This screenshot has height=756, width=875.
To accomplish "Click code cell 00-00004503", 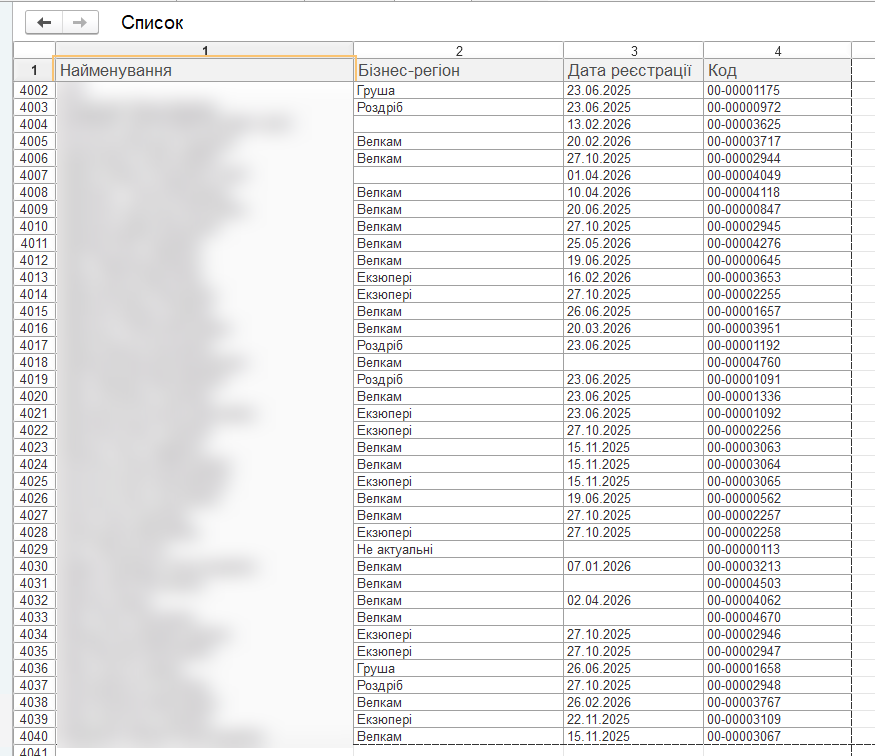I will 777,584.
